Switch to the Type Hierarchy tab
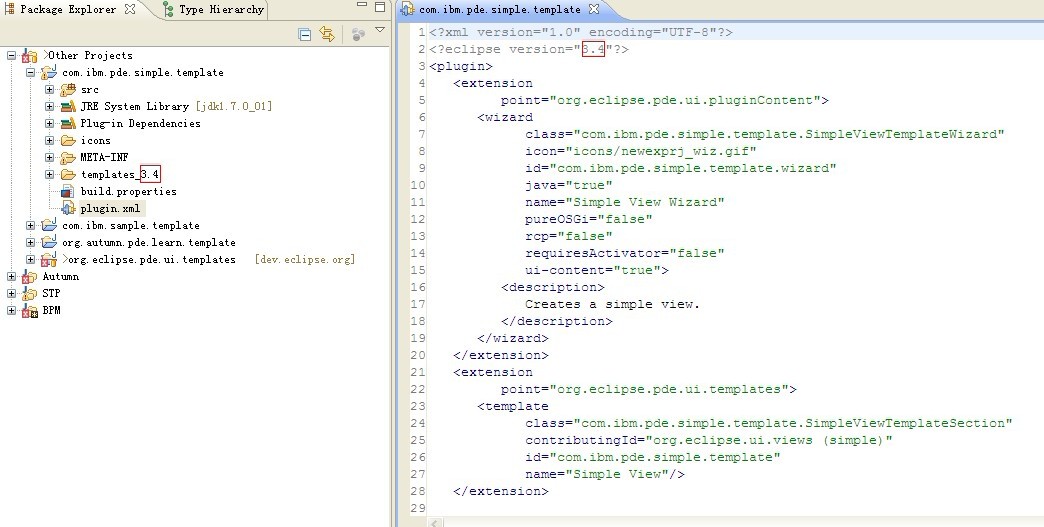The width and height of the screenshot is (1044, 527). pyautogui.click(x=214, y=9)
